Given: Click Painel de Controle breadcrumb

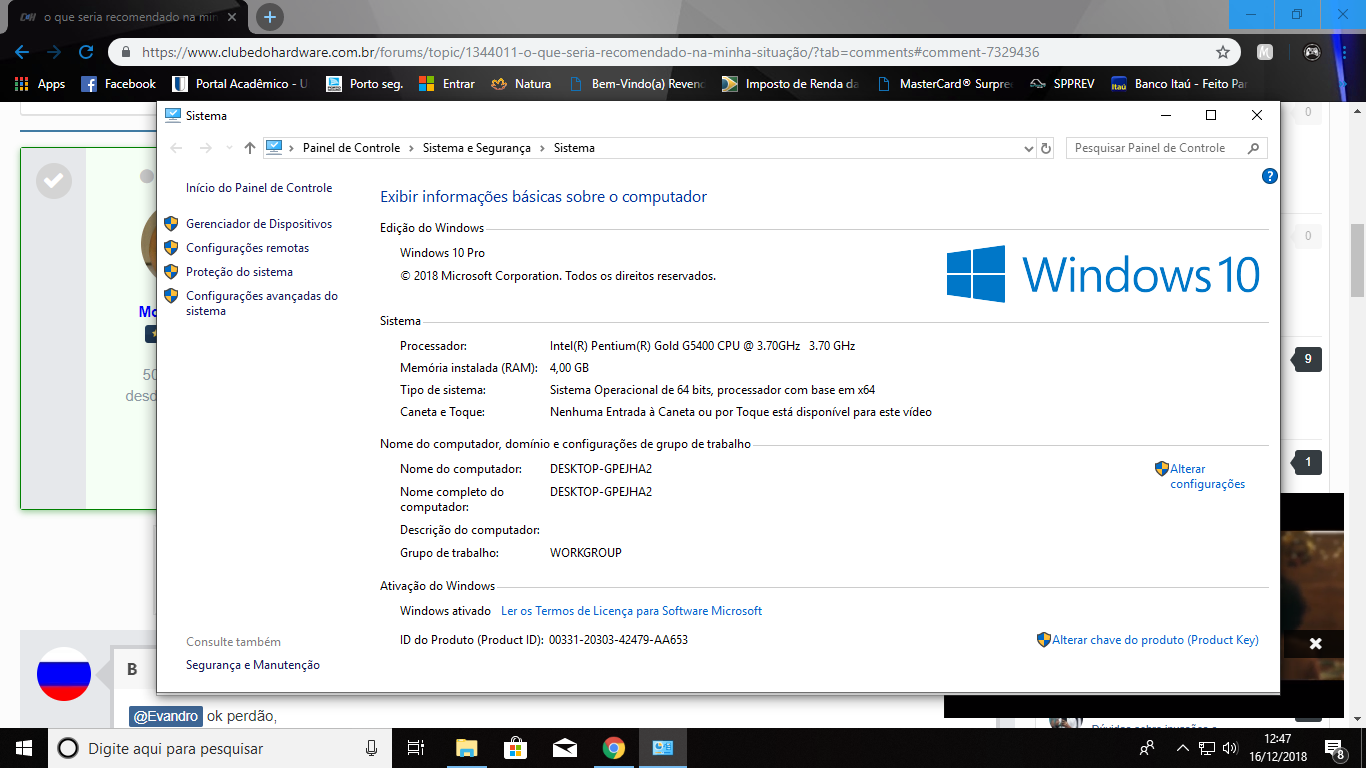Looking at the screenshot, I should click(x=351, y=148).
